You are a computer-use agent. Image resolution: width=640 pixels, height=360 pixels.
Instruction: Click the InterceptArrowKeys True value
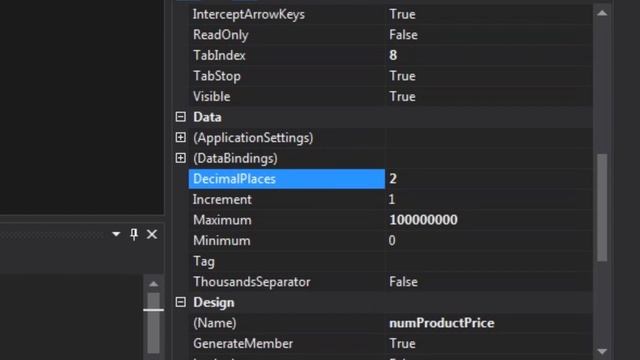tap(402, 14)
